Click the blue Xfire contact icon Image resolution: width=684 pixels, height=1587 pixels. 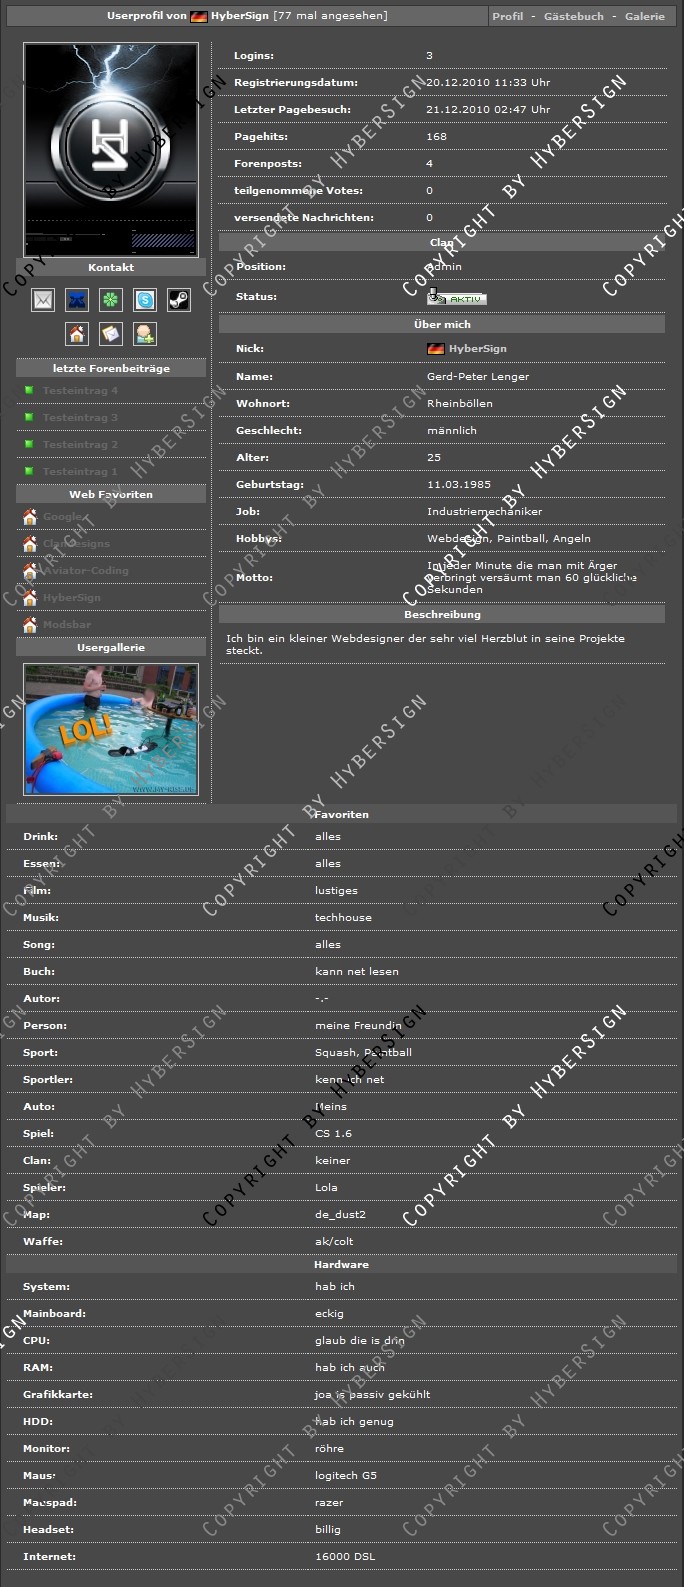[77, 300]
